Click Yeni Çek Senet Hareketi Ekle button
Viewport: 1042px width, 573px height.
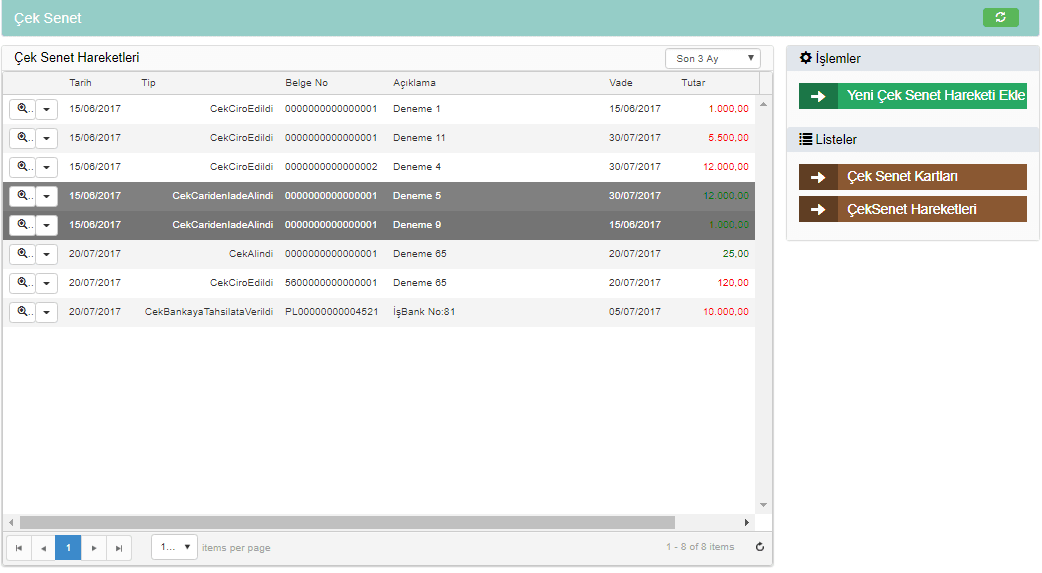pos(913,96)
